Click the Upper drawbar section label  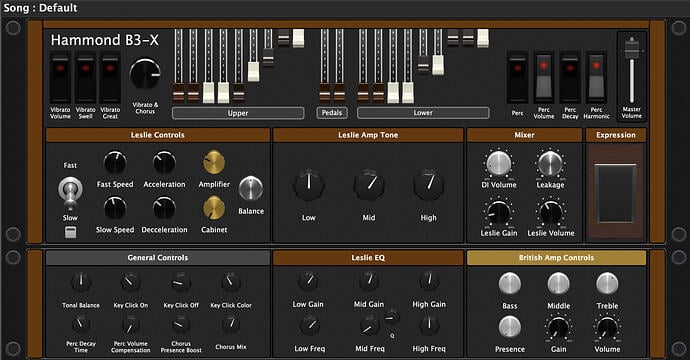click(238, 113)
